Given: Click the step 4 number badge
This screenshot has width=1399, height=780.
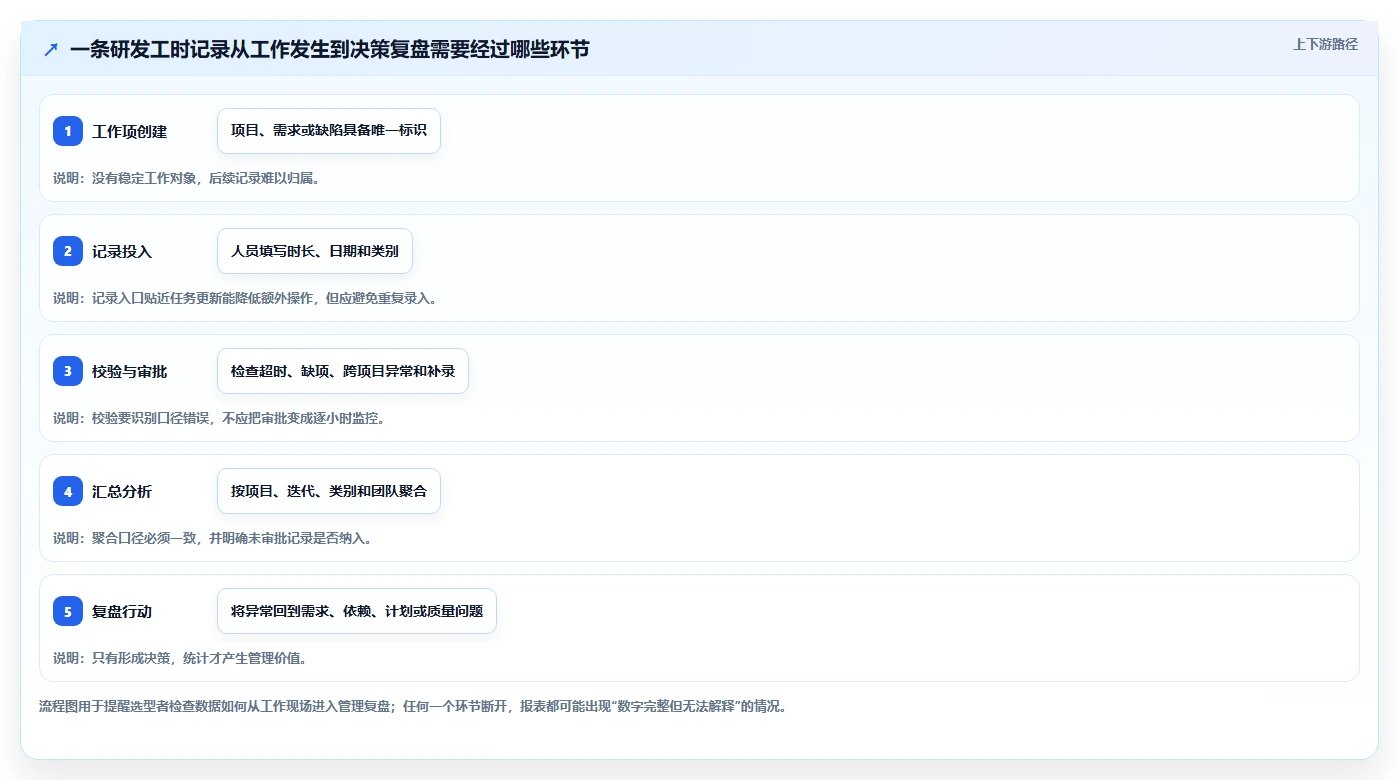Looking at the screenshot, I should 68,491.
